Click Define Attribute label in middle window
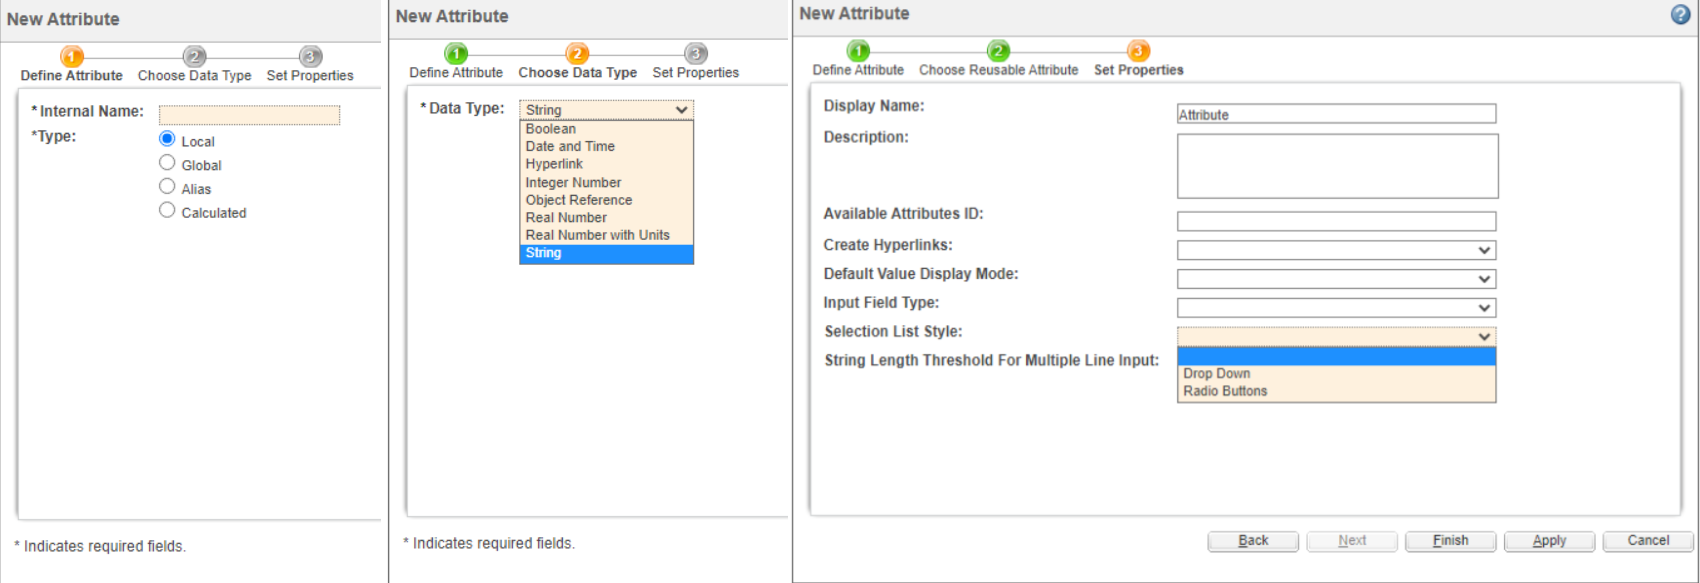This screenshot has height=583, width=1700. tap(456, 73)
